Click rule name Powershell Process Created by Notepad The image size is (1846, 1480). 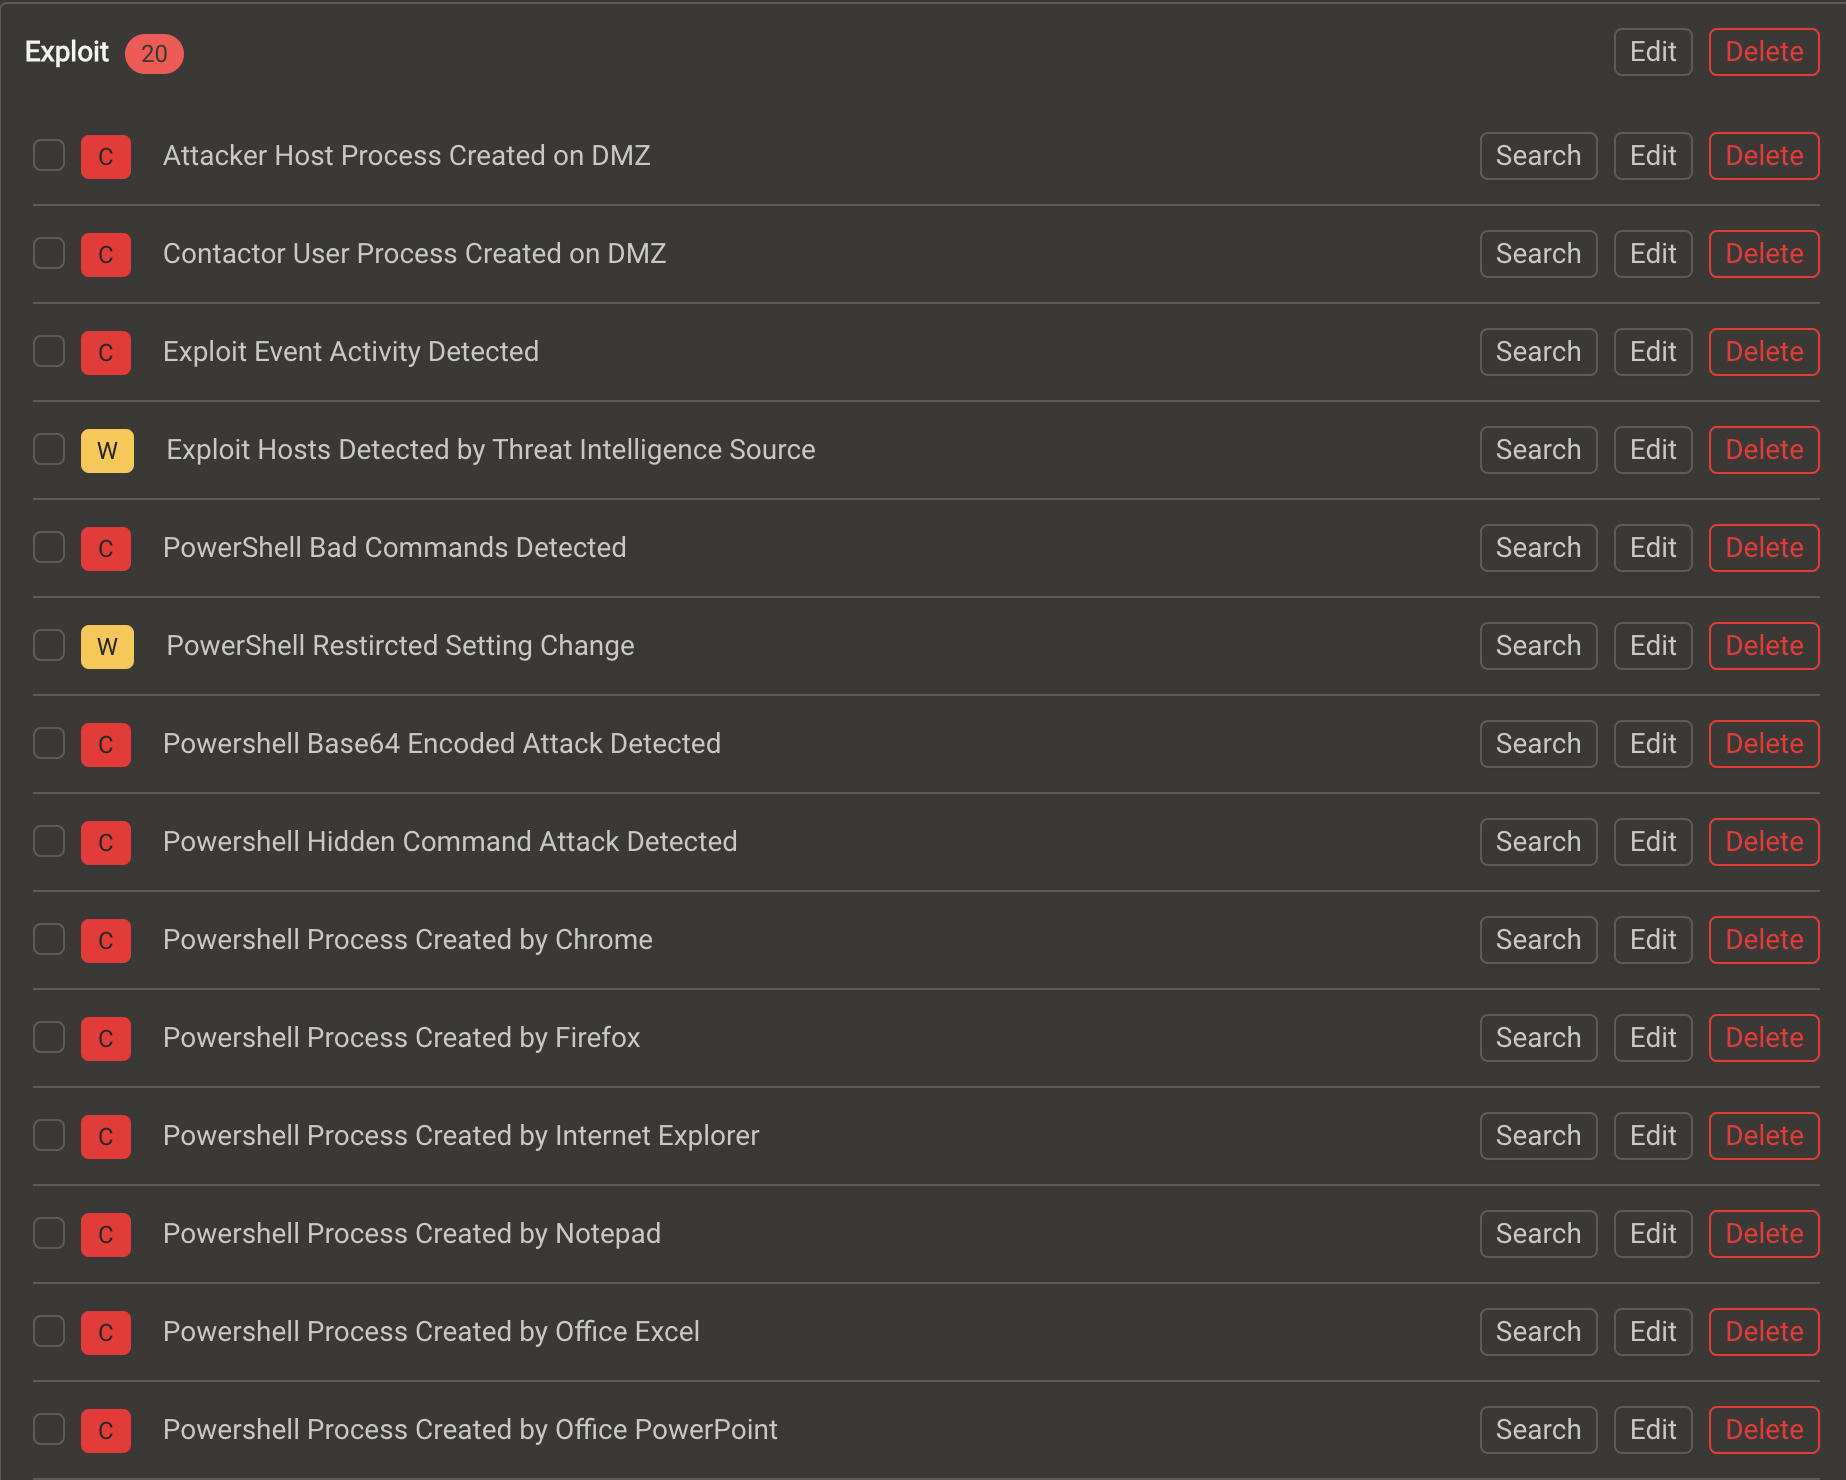coord(412,1234)
